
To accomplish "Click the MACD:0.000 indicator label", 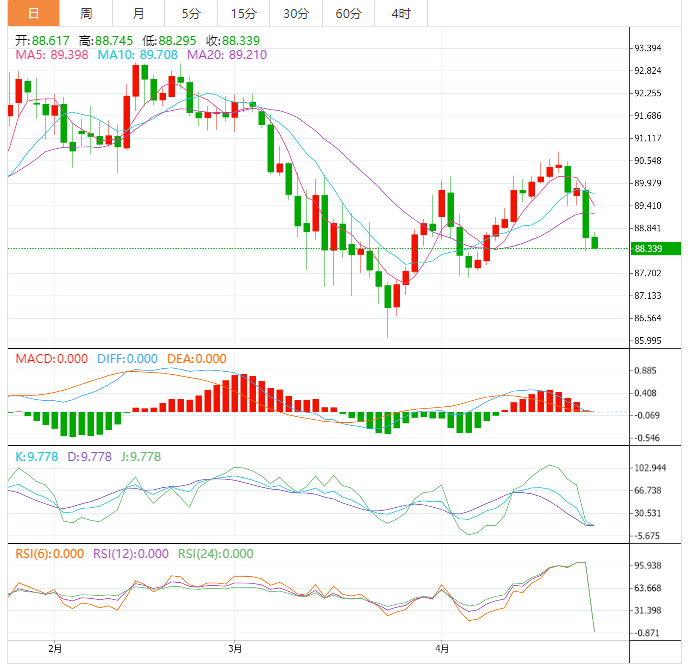I will 52,359.
